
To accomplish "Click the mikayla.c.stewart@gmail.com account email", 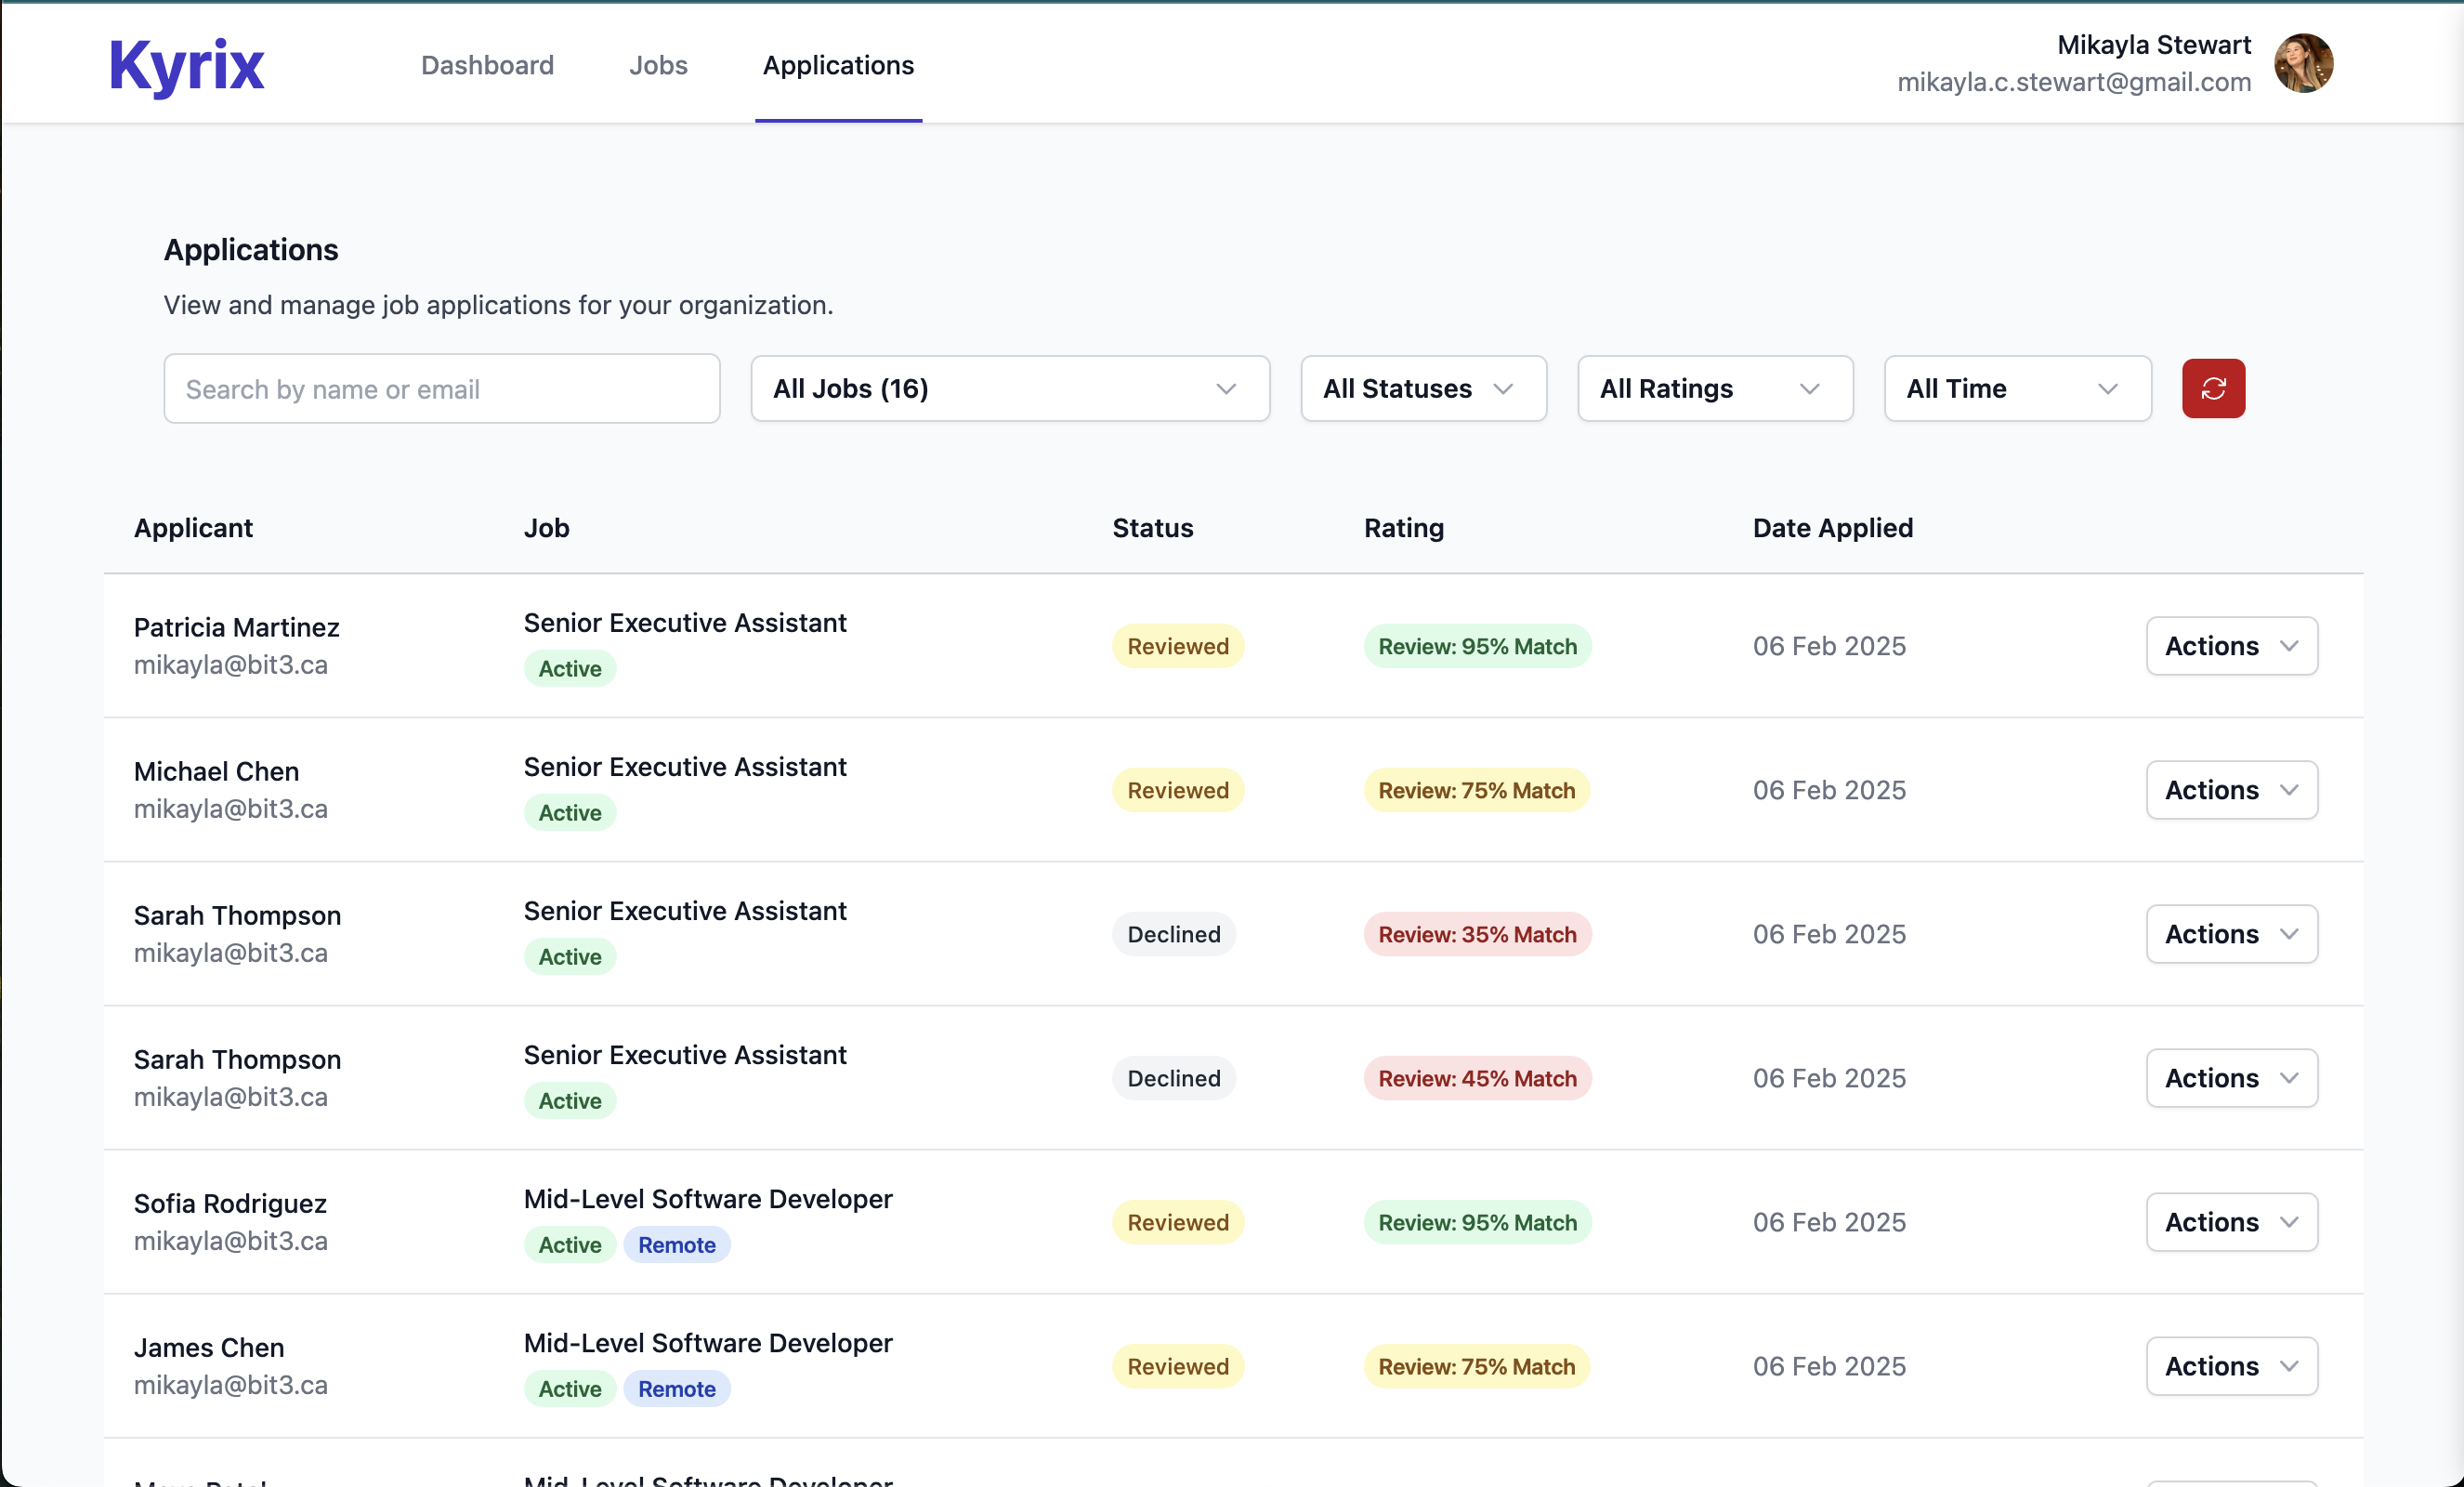I will coord(2073,82).
